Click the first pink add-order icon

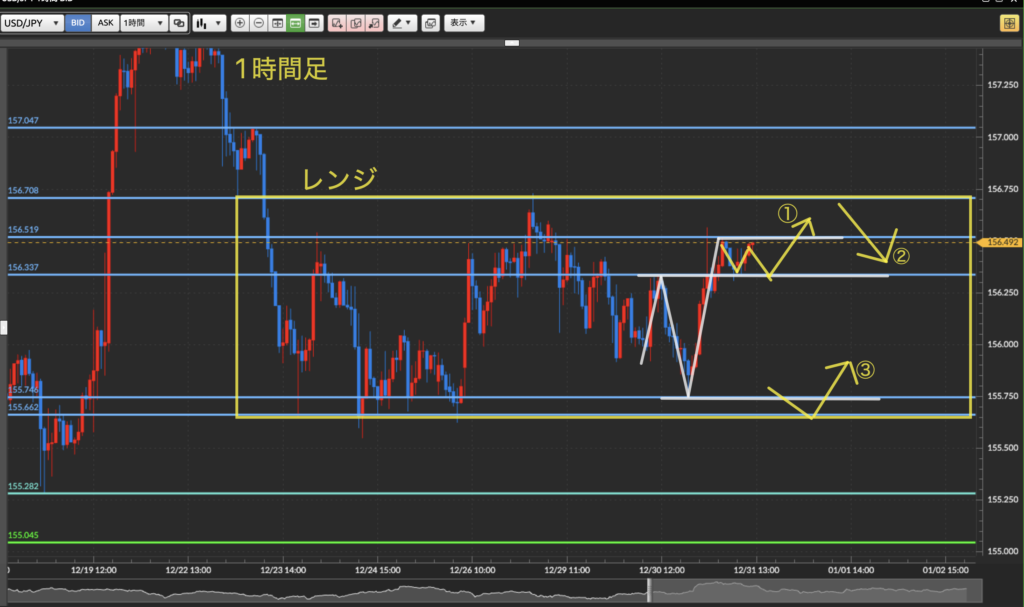click(337, 22)
